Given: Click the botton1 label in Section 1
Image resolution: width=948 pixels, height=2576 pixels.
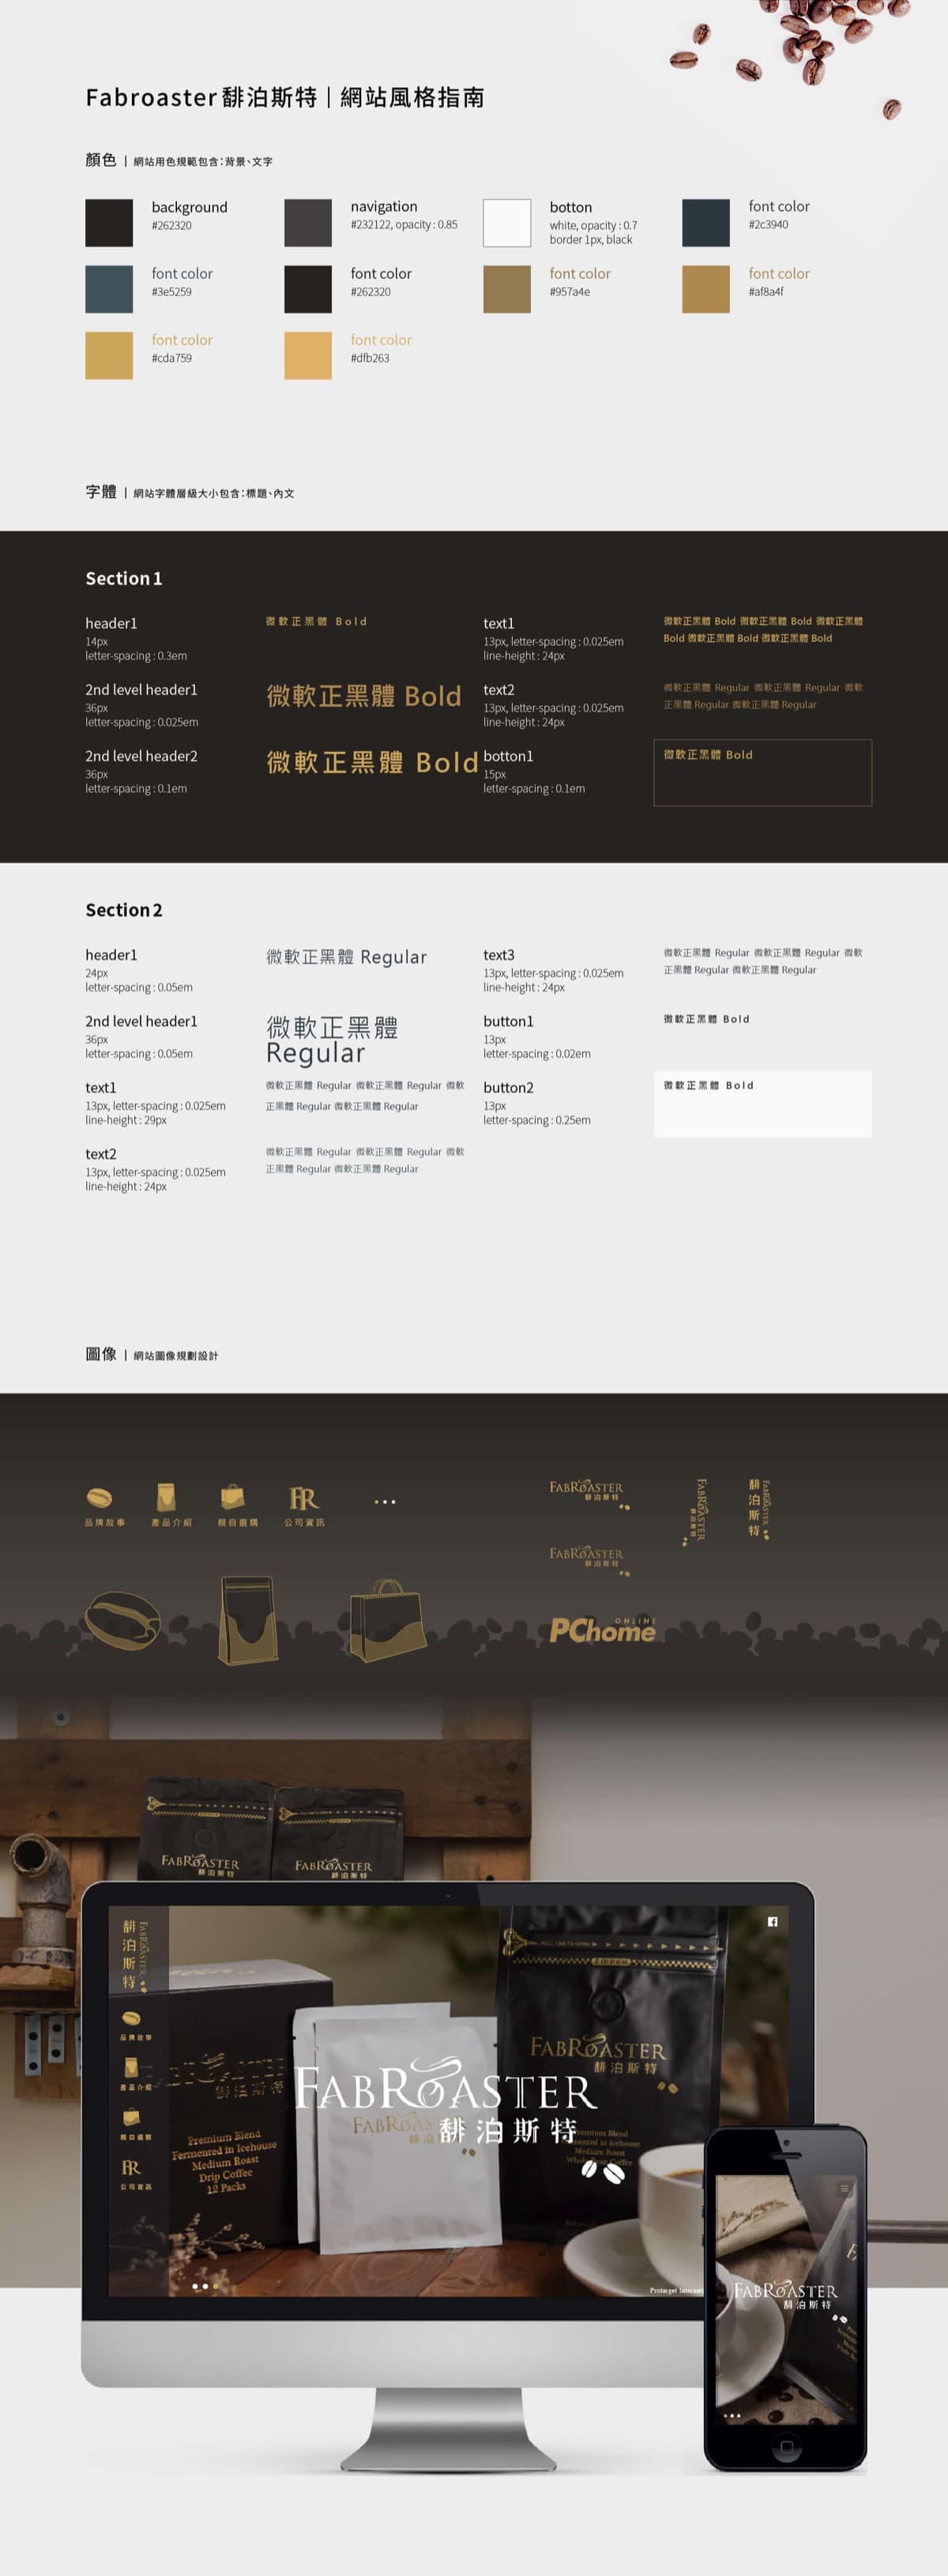Looking at the screenshot, I should pos(508,756).
